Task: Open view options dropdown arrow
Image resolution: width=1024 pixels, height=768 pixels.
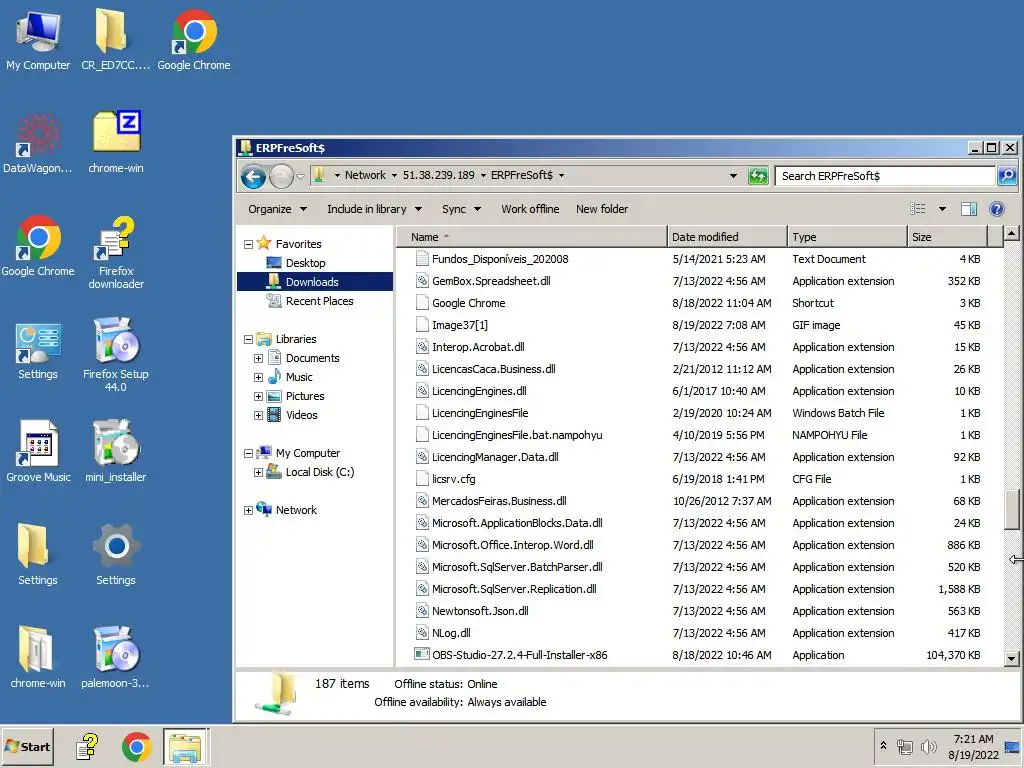Action: (x=942, y=209)
